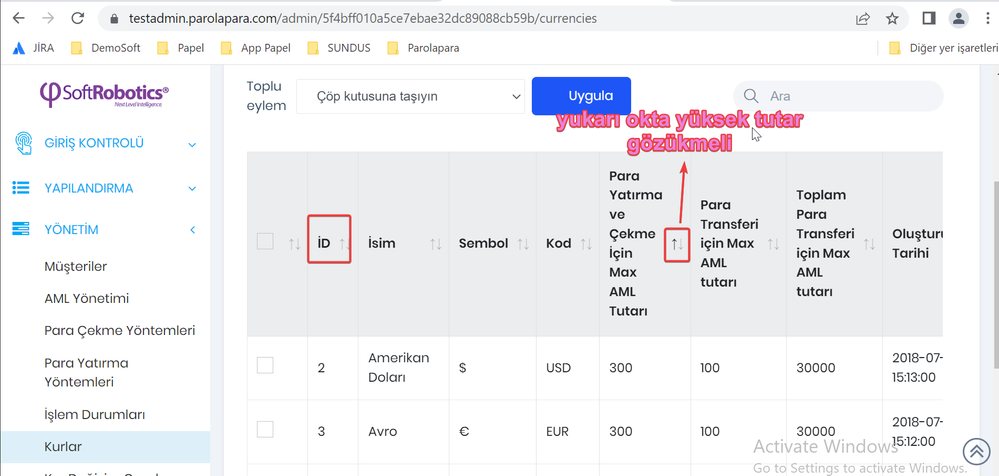Sort table by Kod column arrows
Viewport: 999px width, 476px height.
point(586,243)
